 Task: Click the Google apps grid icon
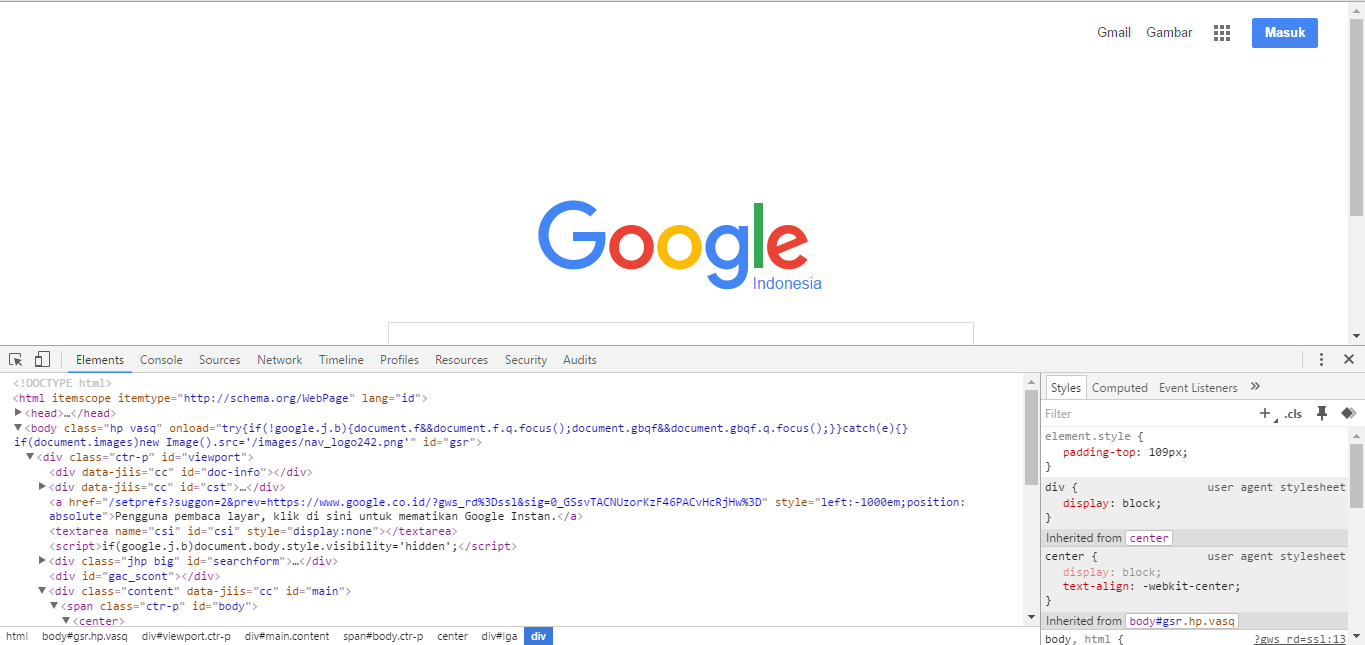point(1221,33)
